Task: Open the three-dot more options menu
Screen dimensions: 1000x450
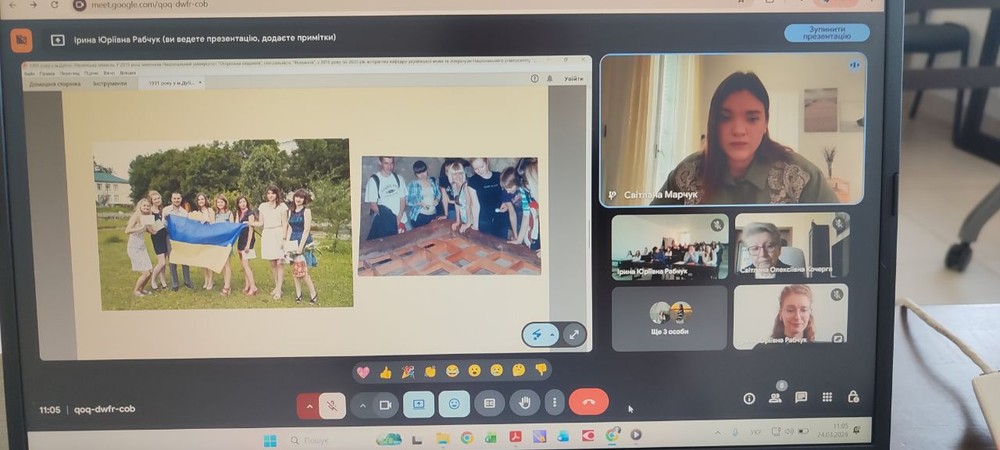Action: click(x=553, y=404)
